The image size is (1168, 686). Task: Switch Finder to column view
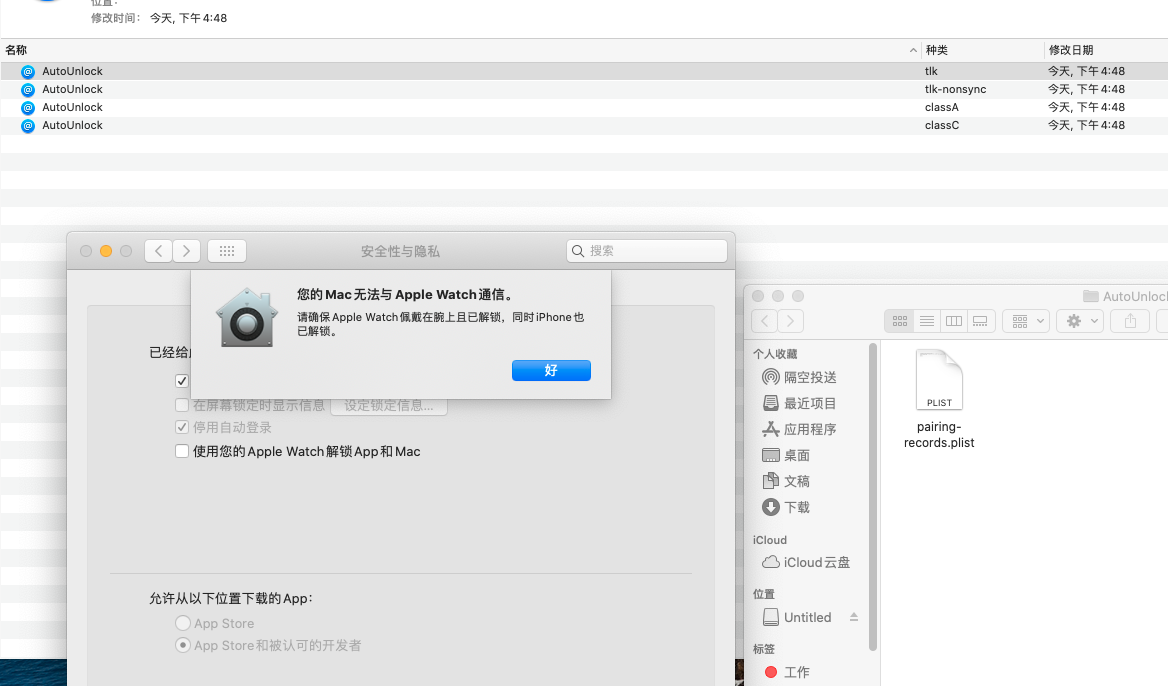(x=954, y=321)
